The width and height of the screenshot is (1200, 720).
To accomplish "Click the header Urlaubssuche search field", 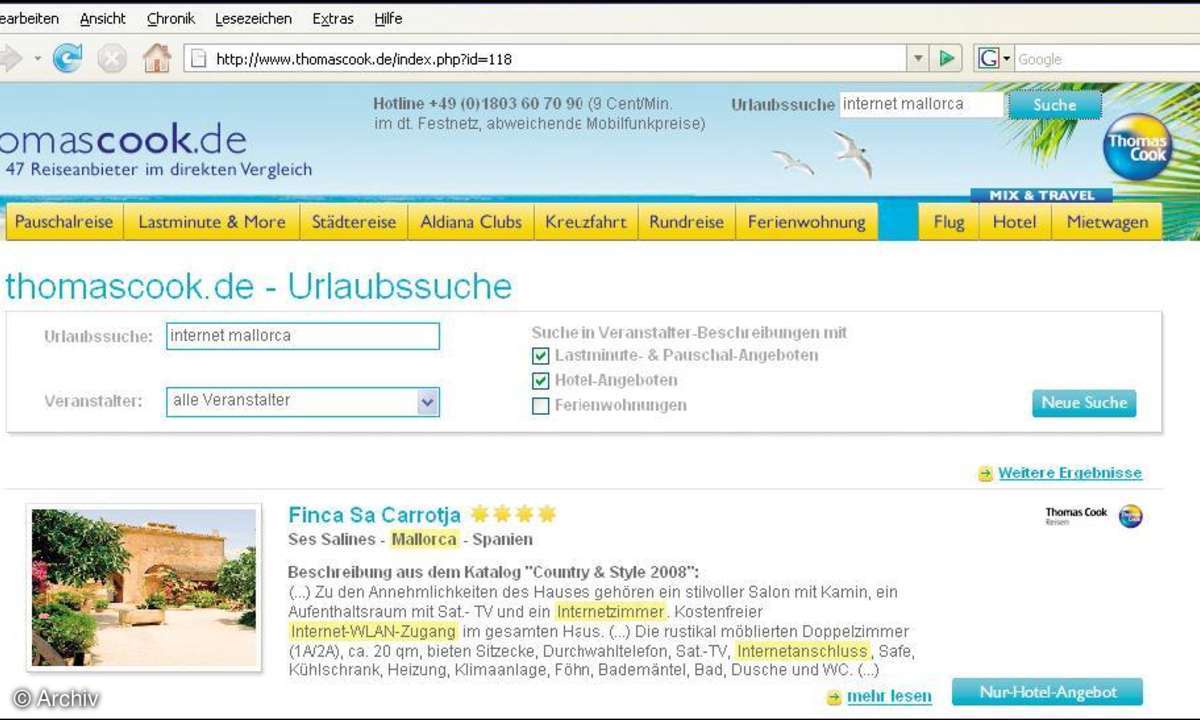I will pyautogui.click(x=921, y=104).
